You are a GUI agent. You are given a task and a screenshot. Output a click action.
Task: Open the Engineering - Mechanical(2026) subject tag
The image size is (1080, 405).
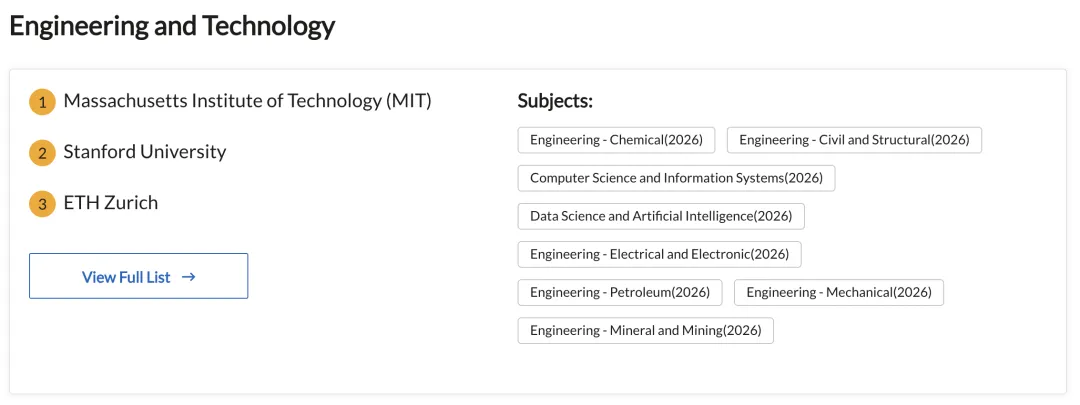pyautogui.click(x=838, y=292)
